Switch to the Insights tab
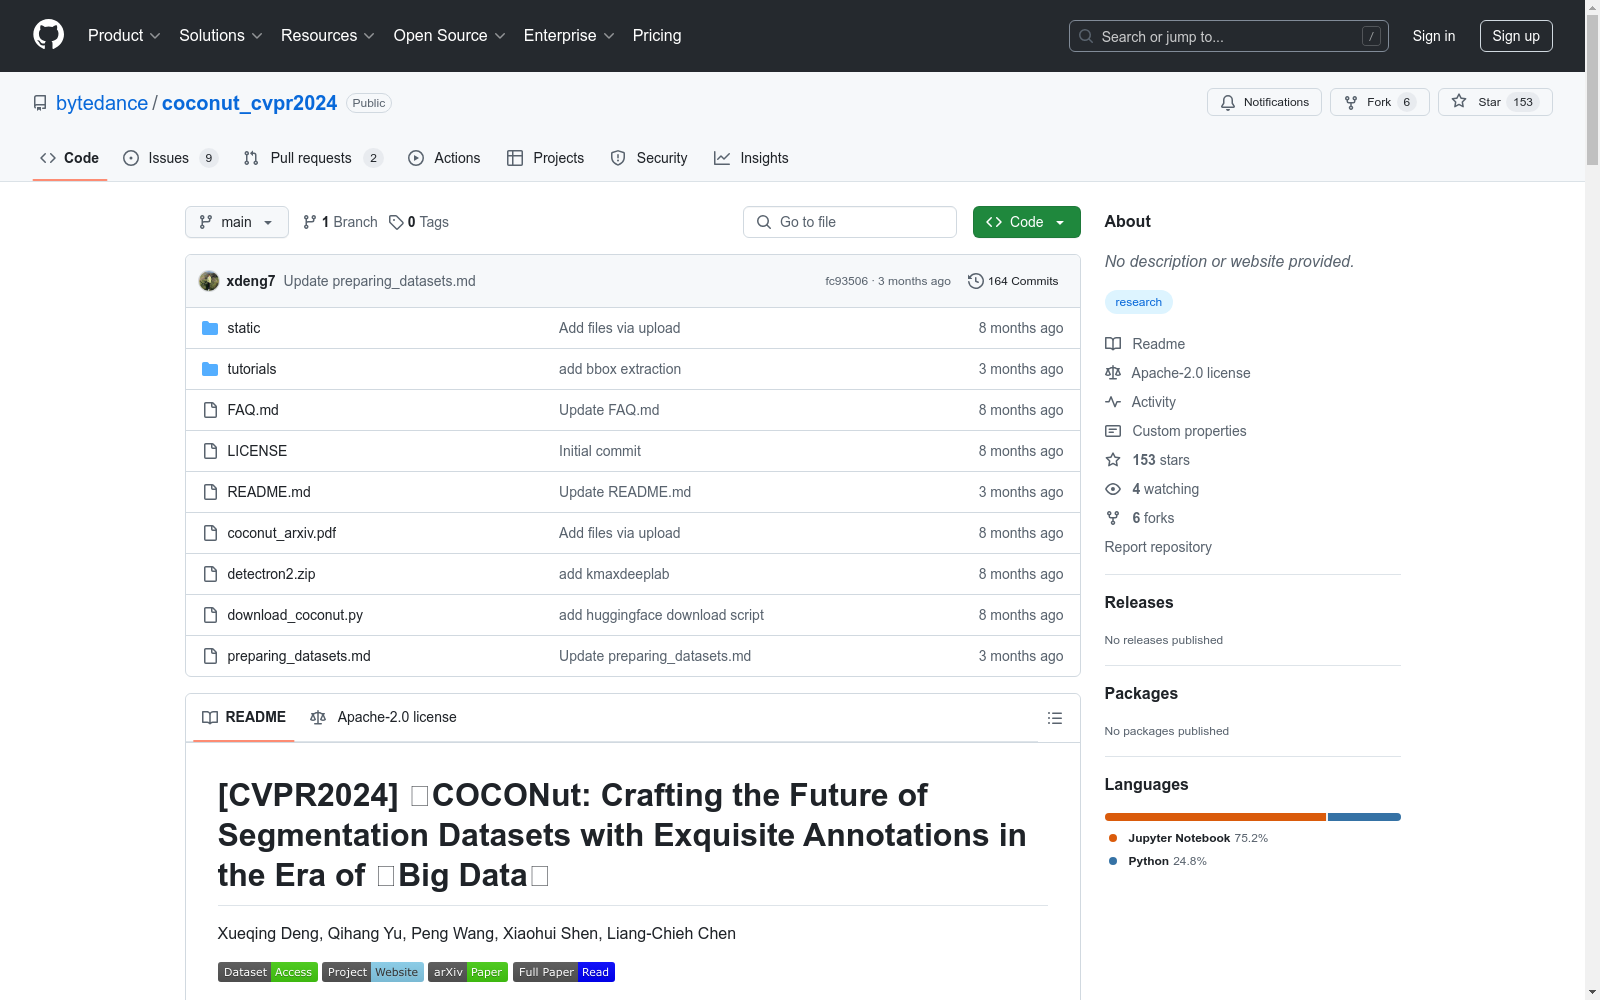The image size is (1600, 1000). tap(751, 158)
